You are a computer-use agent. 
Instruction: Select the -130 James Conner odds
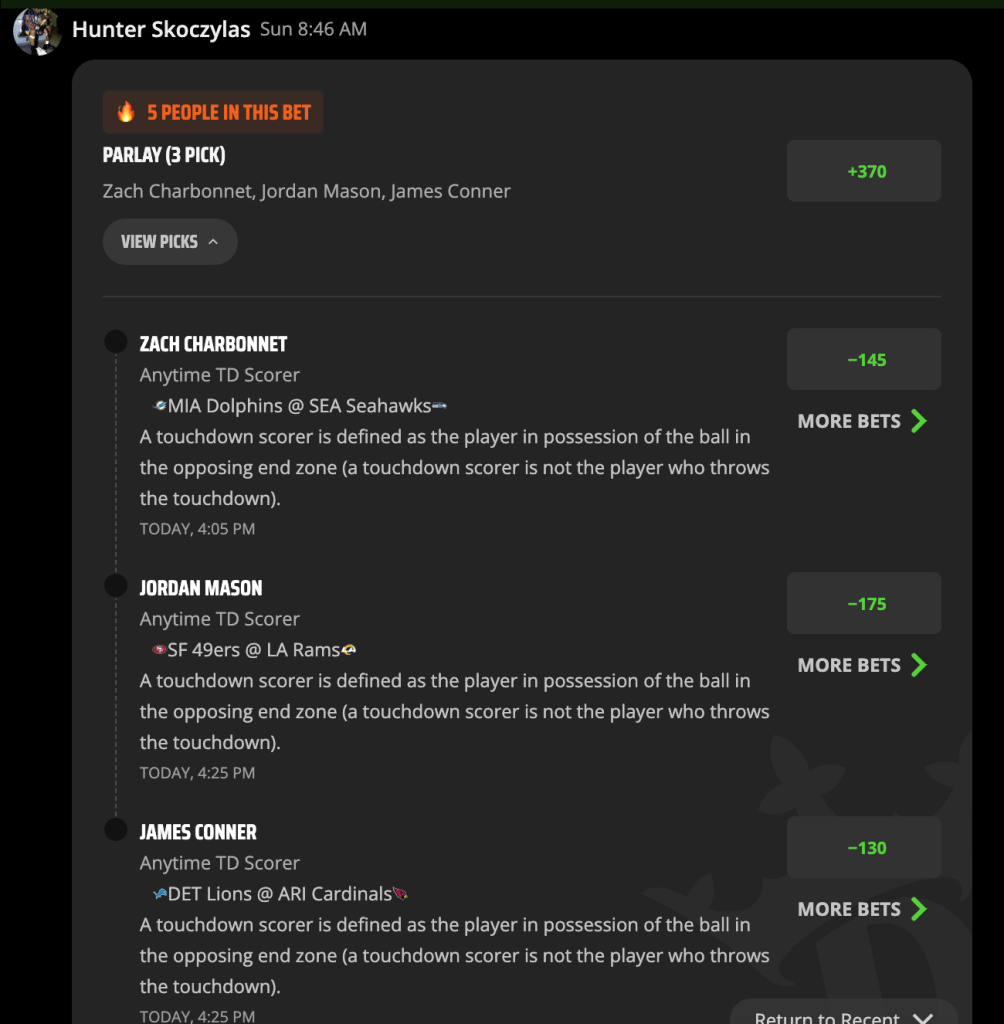coord(864,847)
